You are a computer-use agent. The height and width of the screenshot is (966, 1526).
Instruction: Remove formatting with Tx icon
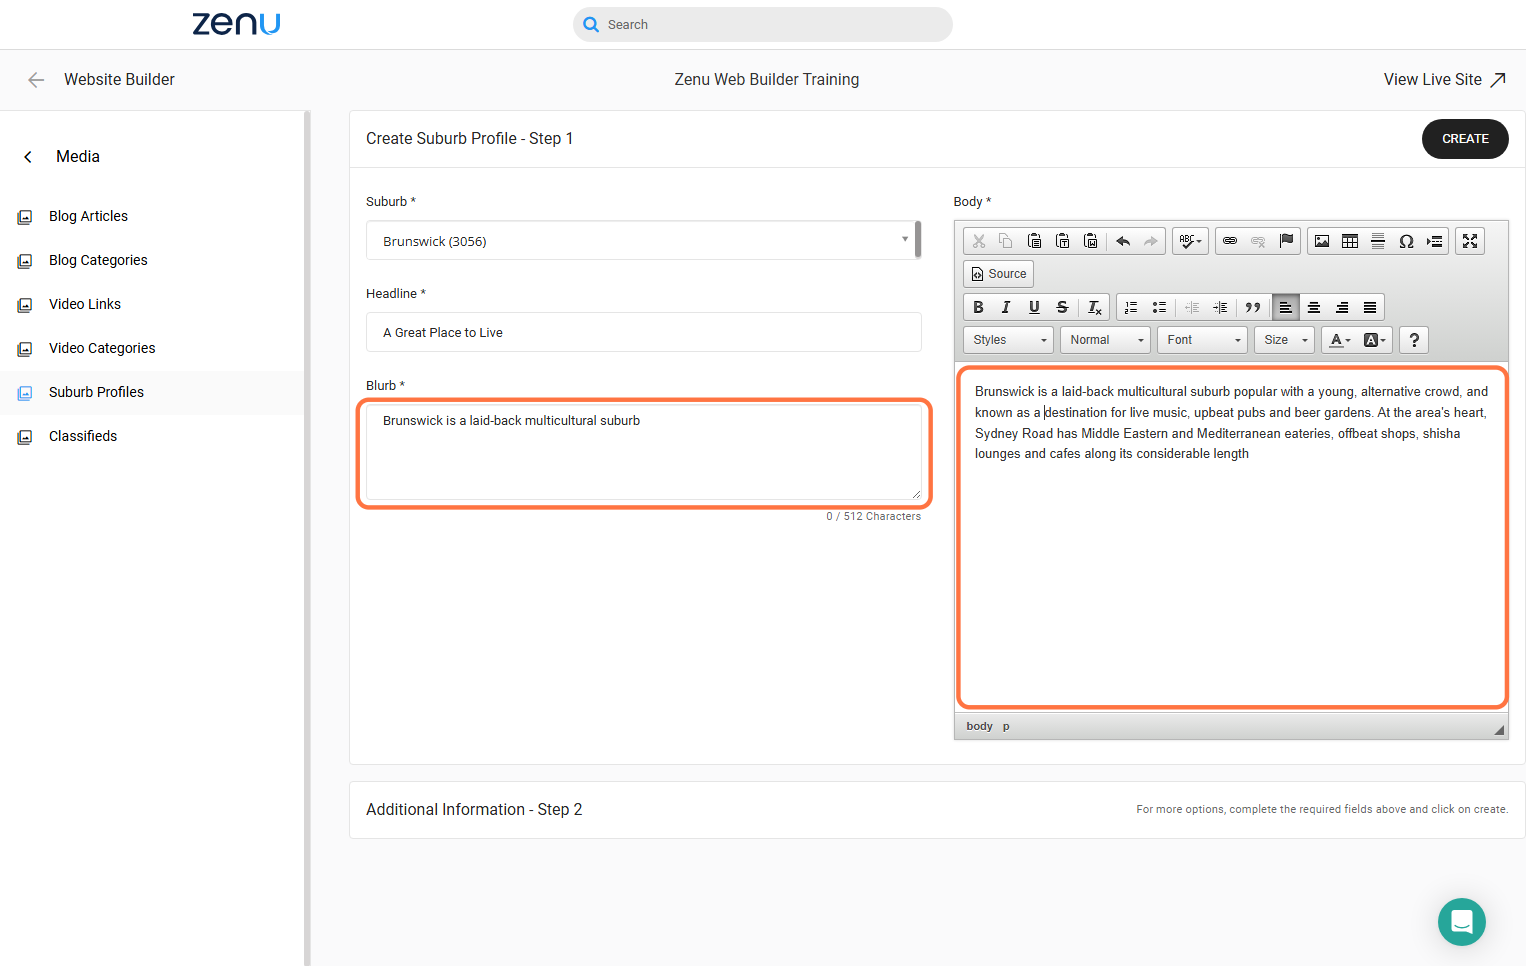[x=1094, y=307]
